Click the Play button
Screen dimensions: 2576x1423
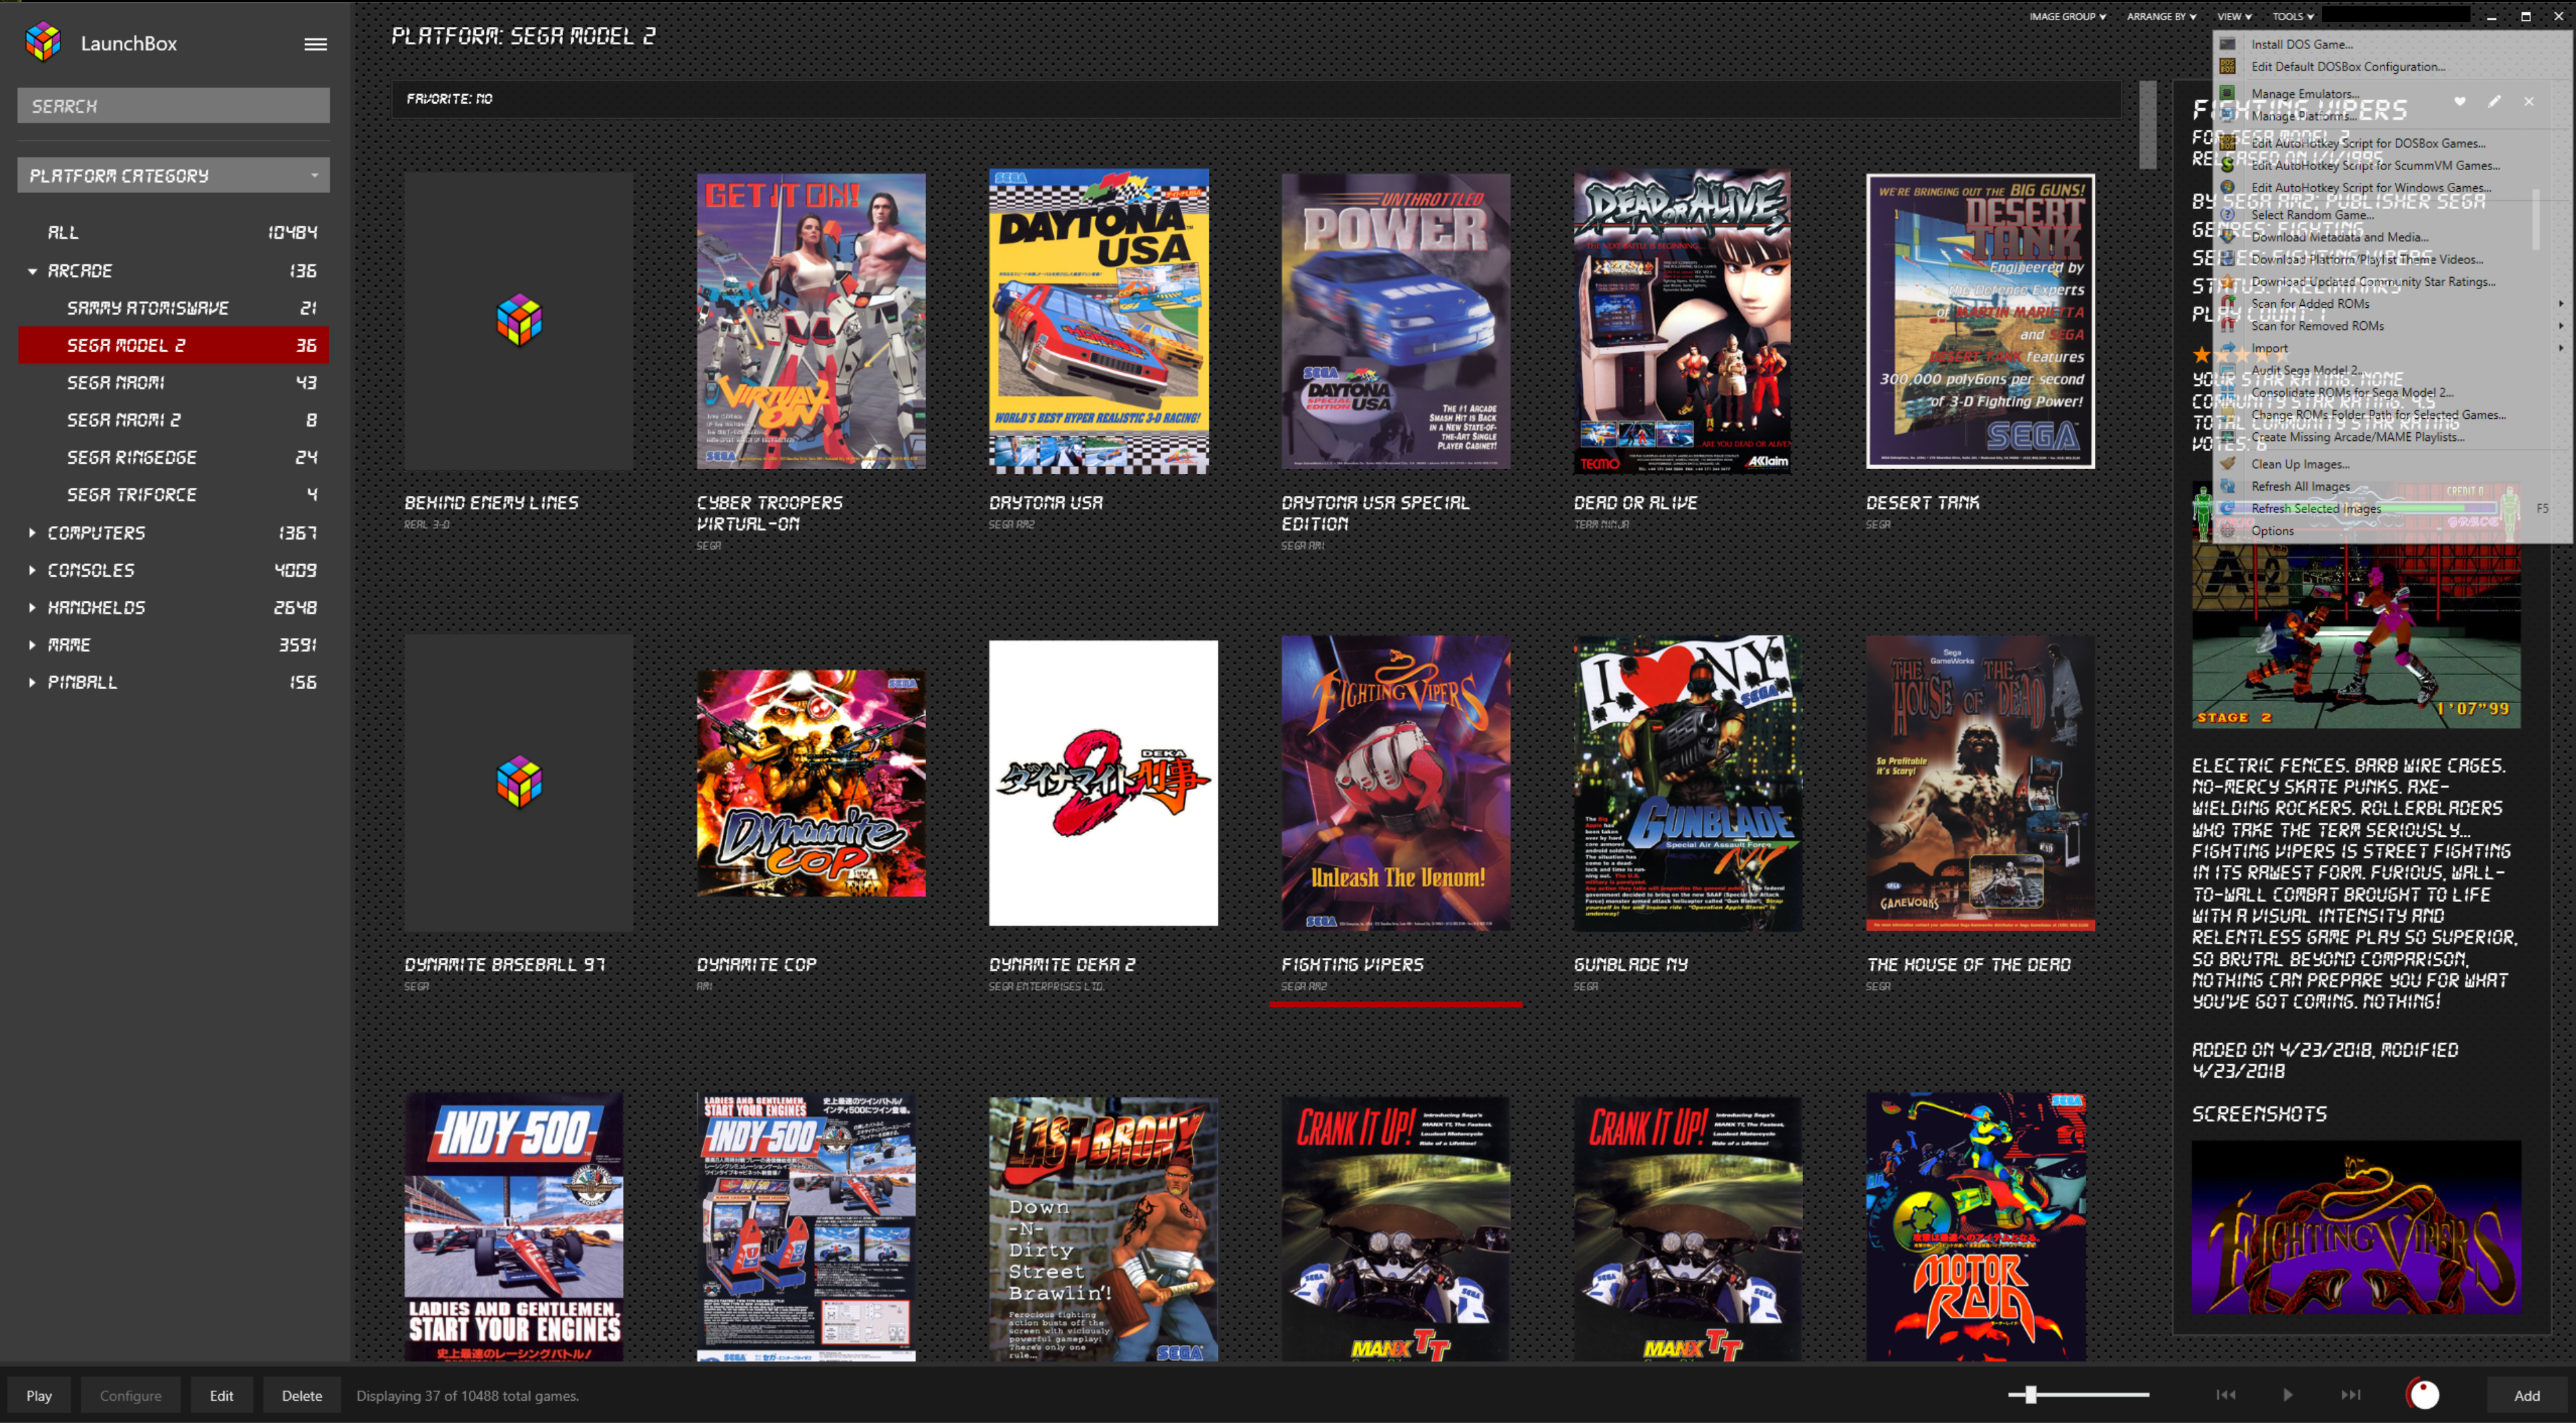39,1395
